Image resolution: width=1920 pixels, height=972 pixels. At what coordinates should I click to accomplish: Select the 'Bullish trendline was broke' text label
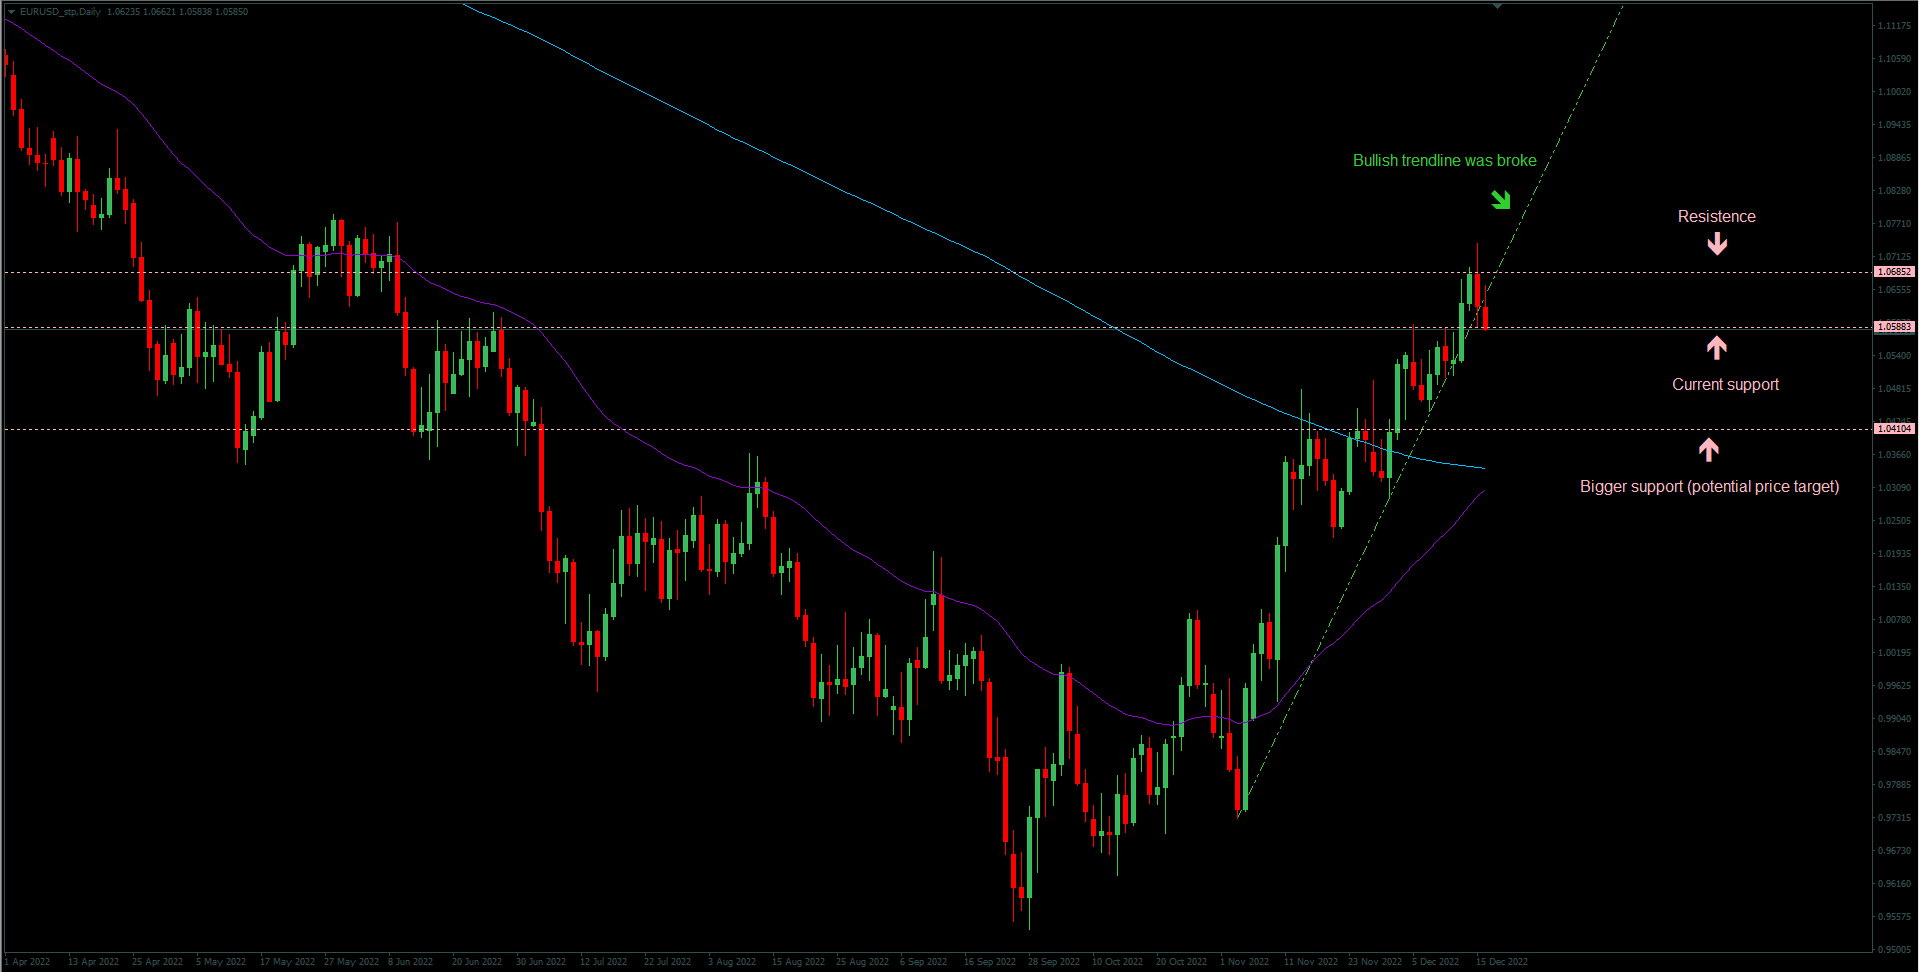[x=1444, y=161]
